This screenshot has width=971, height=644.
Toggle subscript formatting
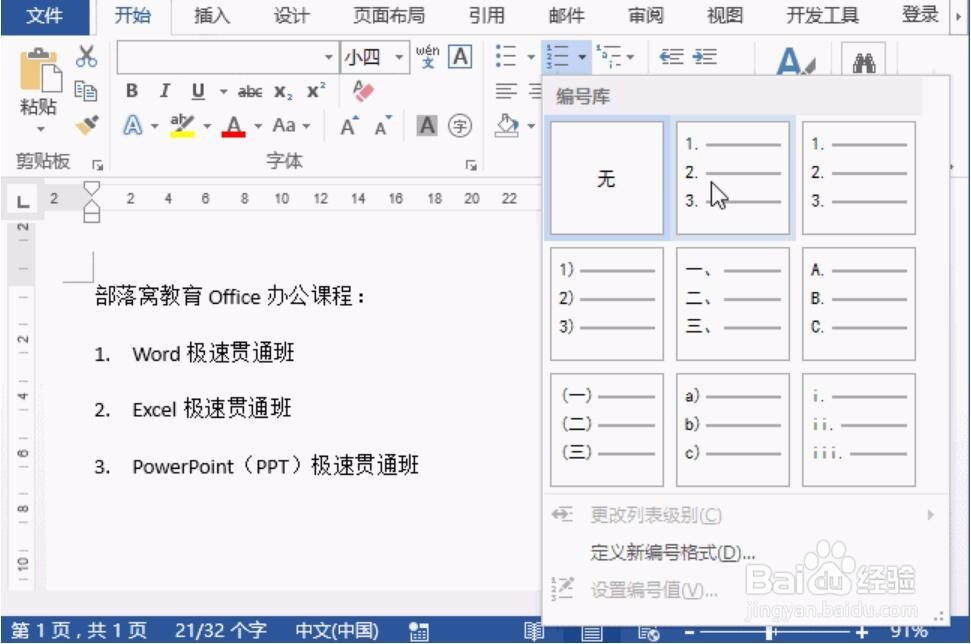click(284, 92)
